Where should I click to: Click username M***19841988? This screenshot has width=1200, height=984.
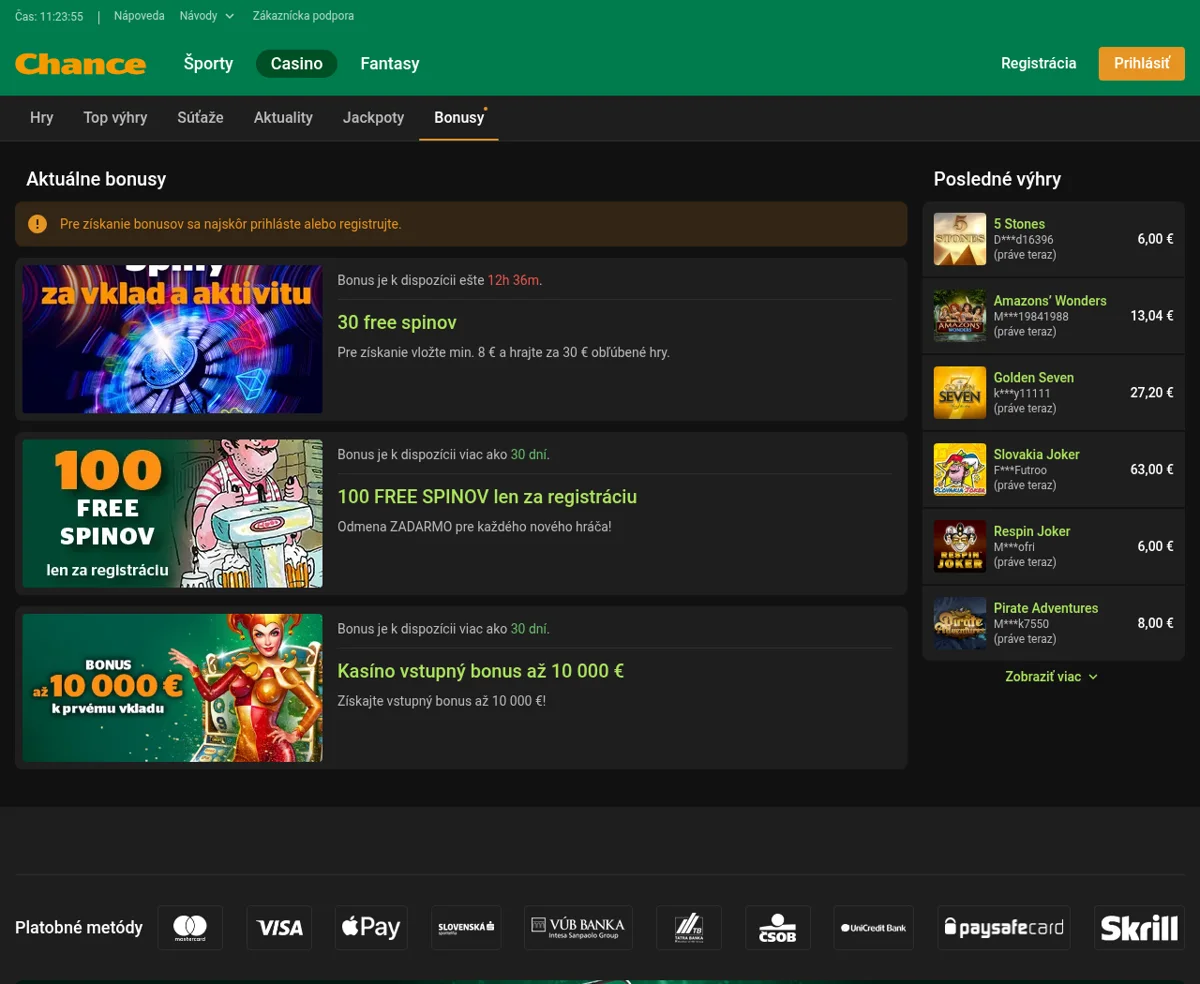click(x=1031, y=317)
